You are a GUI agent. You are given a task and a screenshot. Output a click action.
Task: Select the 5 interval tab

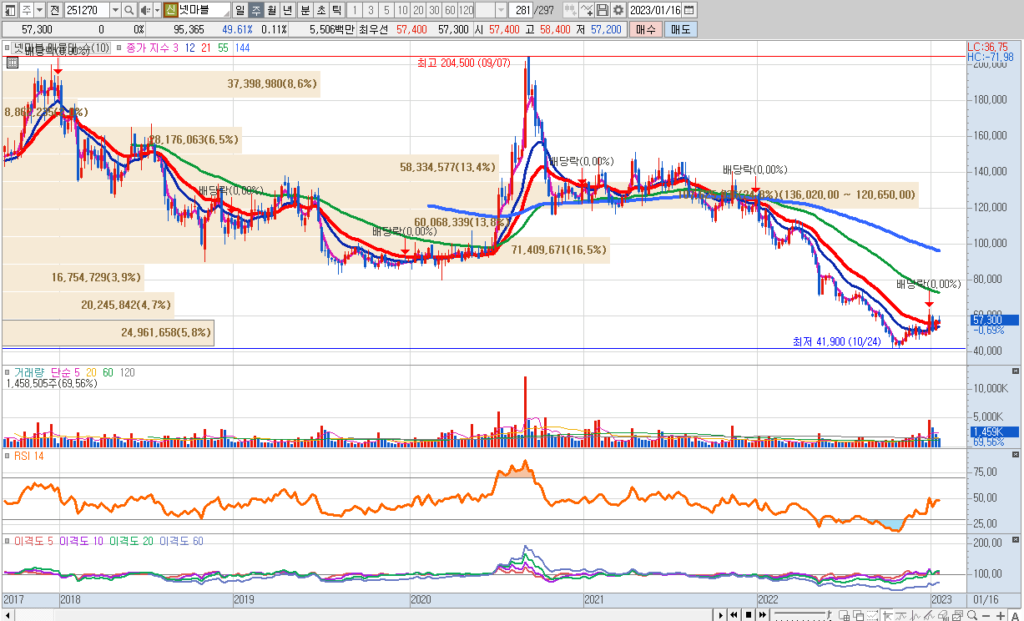387,10
